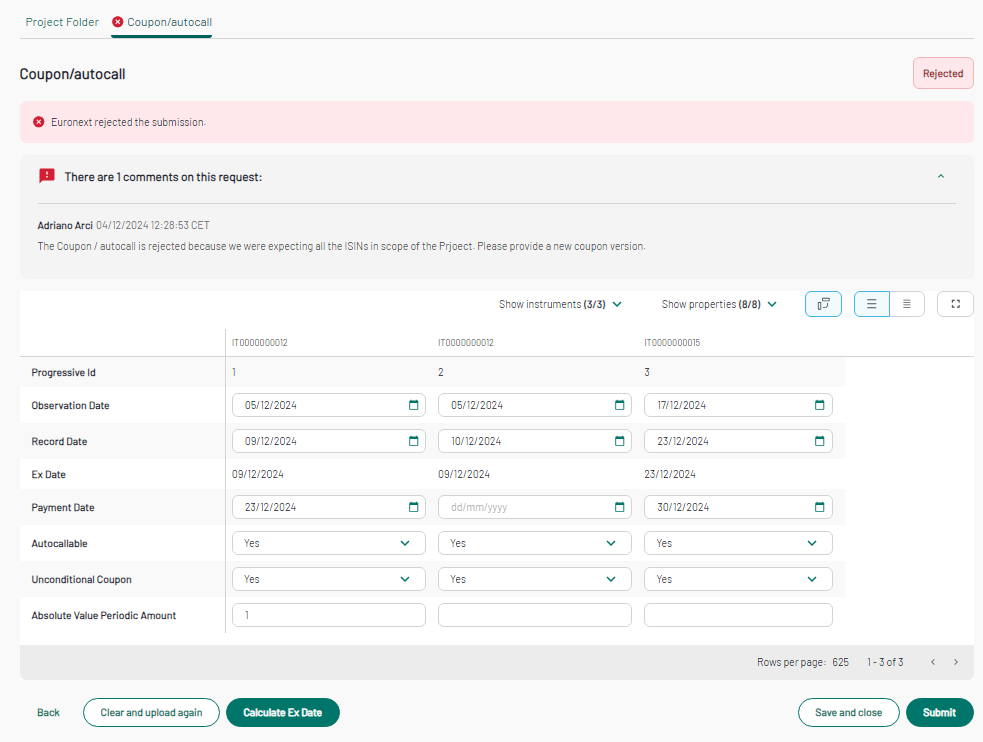
Task: Open calendar for Payment Date 30/12/2024
Action: pos(819,507)
